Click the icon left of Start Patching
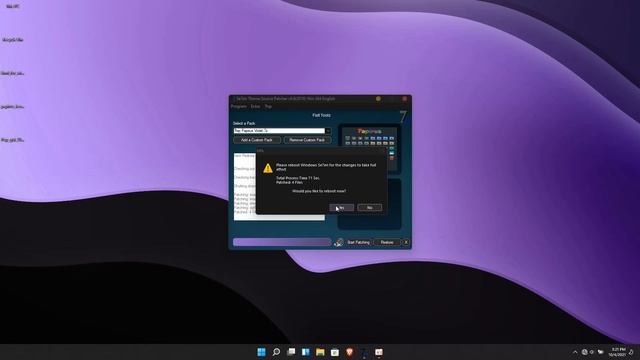Image resolution: width=640 pixels, height=360 pixels. (339, 242)
